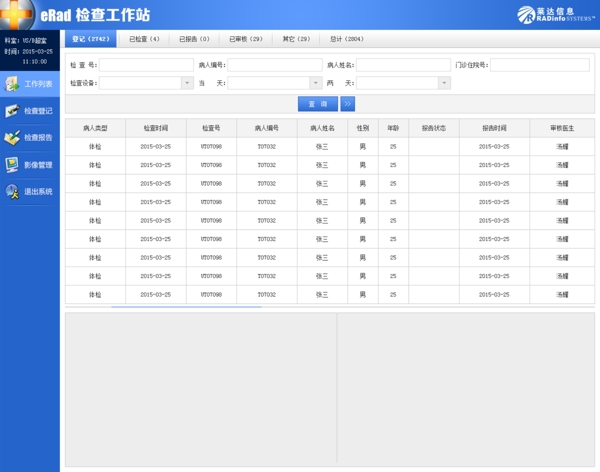Click the 检查号 input field
Viewport: 600px width, 472px height.
[146, 65]
